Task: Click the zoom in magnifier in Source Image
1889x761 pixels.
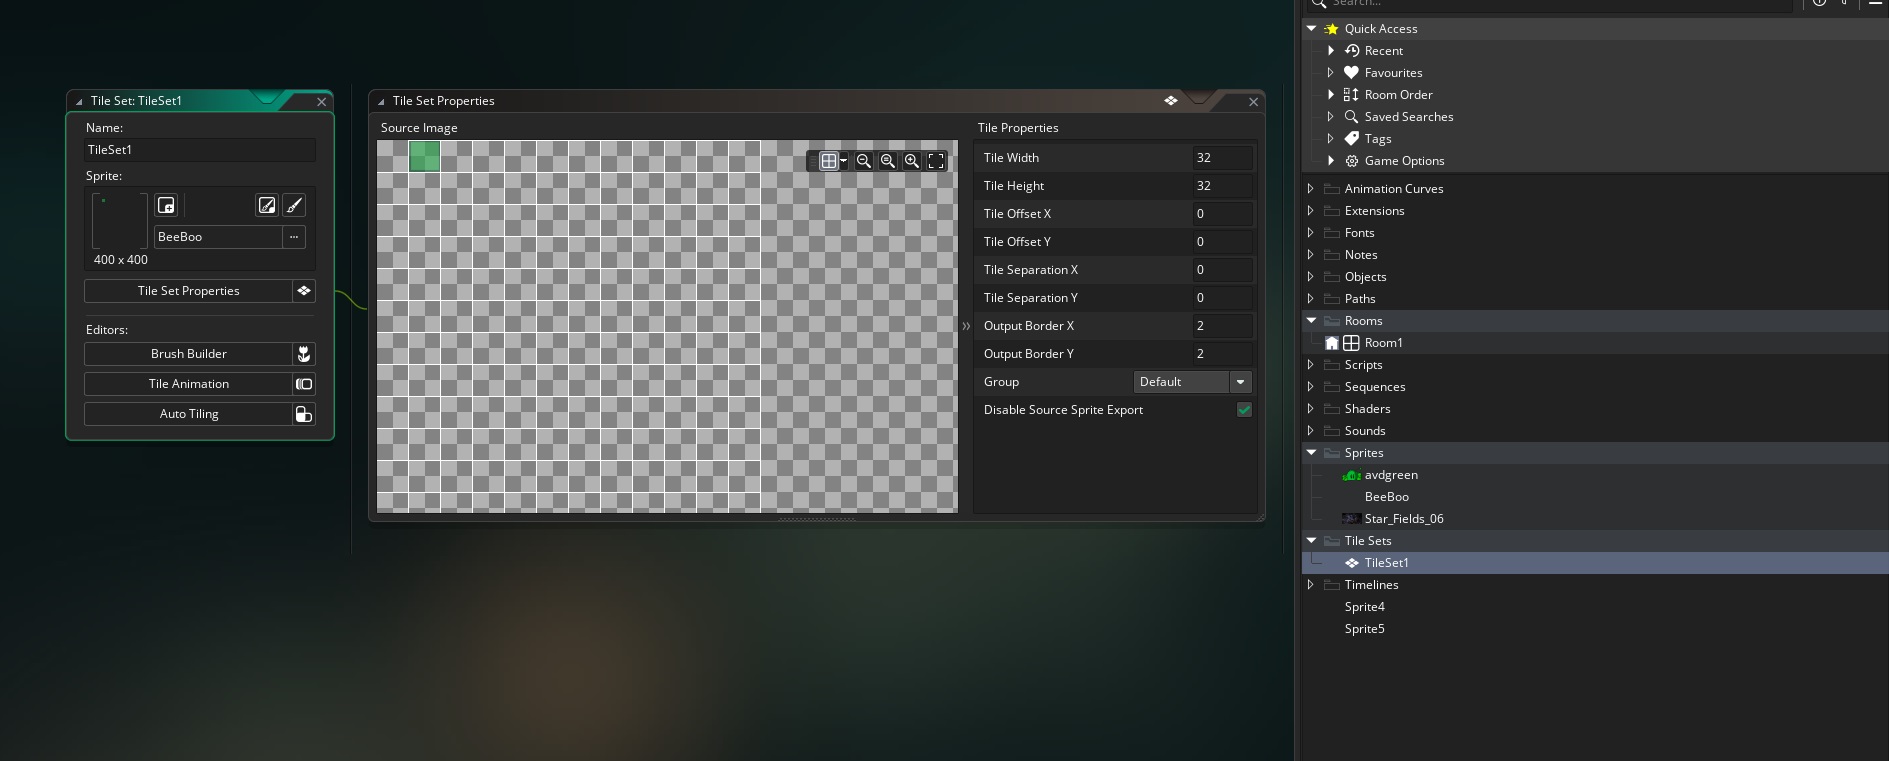Action: coord(912,161)
